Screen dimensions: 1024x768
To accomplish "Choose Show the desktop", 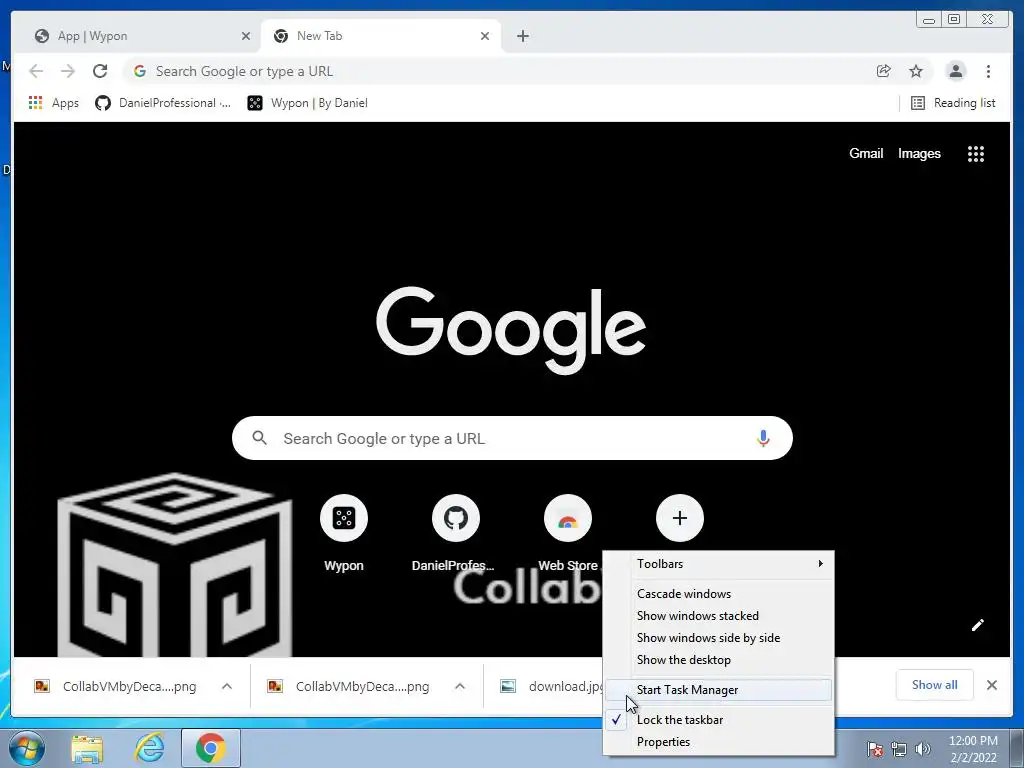I will click(x=718, y=660).
